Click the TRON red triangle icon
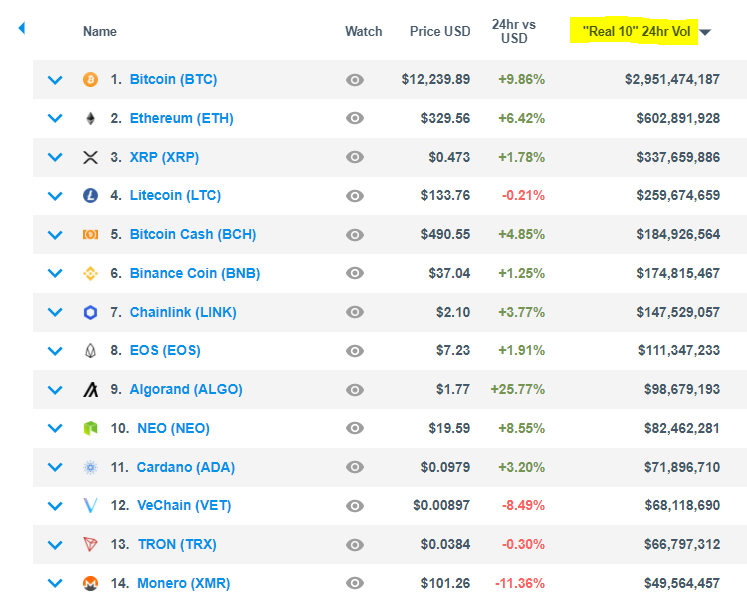 point(90,545)
